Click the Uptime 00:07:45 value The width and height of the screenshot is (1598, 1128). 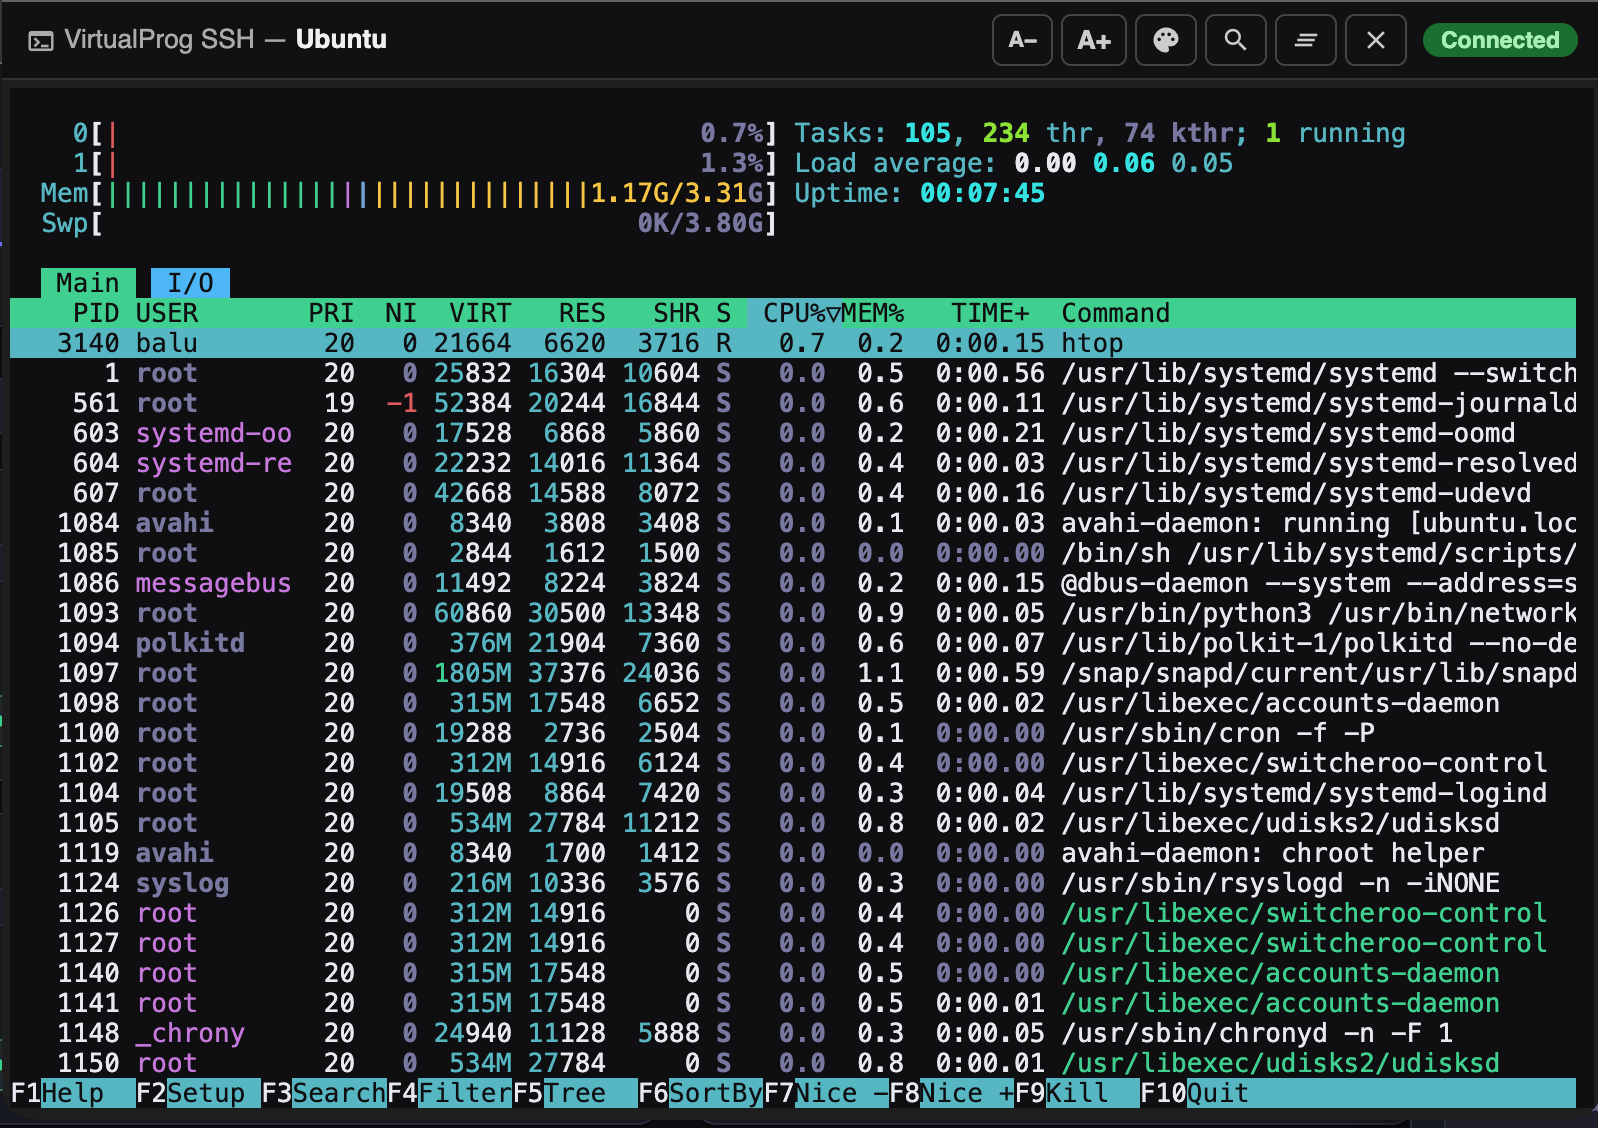tap(982, 193)
